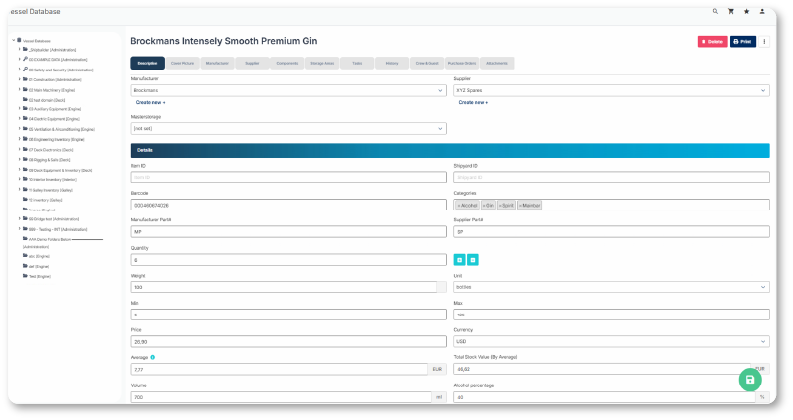Image resolution: width=793 pixels, height=420 pixels.
Task: Click Create new under Supplier
Action: (473, 102)
